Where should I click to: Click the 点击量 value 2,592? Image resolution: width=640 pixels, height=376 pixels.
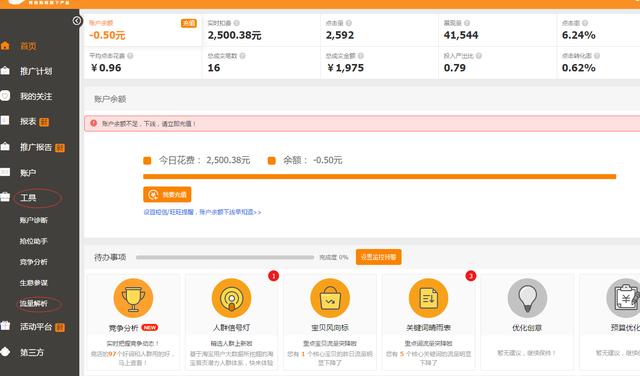pyautogui.click(x=340, y=35)
